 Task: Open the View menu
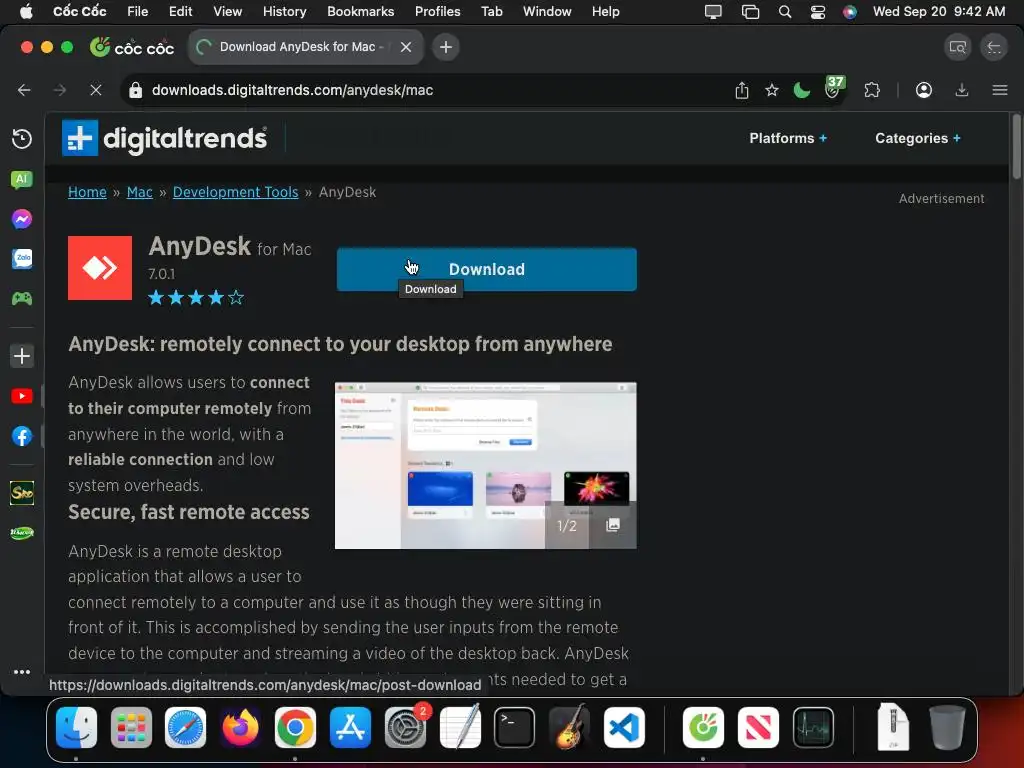(x=227, y=11)
